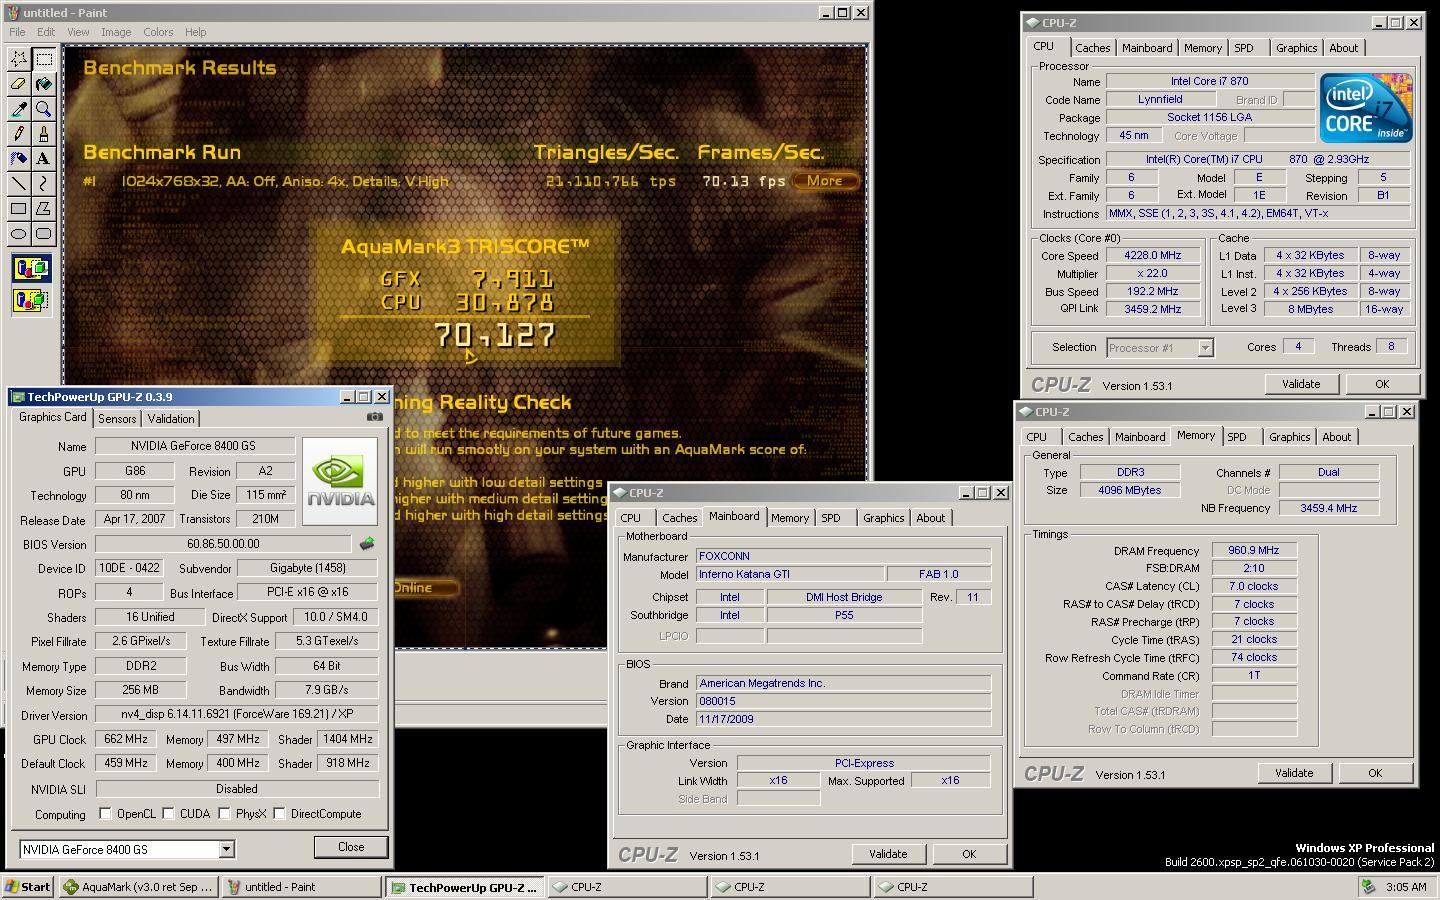
Task: Click DRAM Frequency value 960.9 MHz
Action: click(1254, 551)
